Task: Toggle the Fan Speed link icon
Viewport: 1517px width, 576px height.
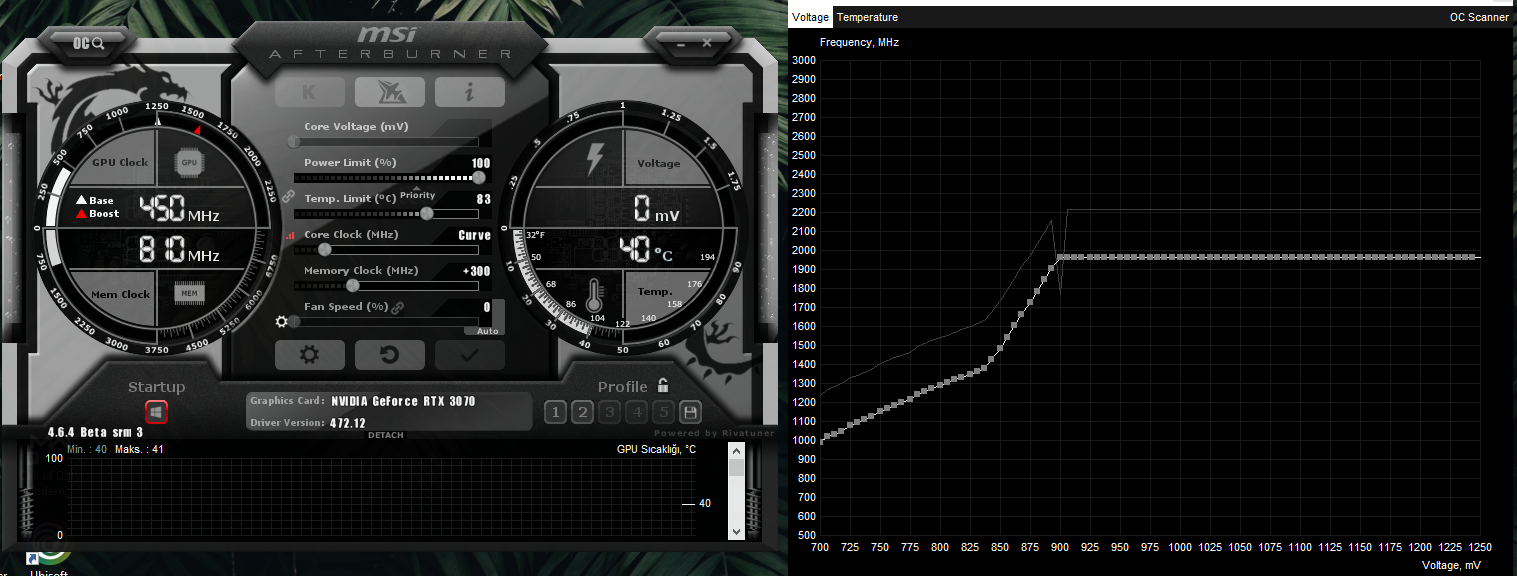Action: [397, 308]
